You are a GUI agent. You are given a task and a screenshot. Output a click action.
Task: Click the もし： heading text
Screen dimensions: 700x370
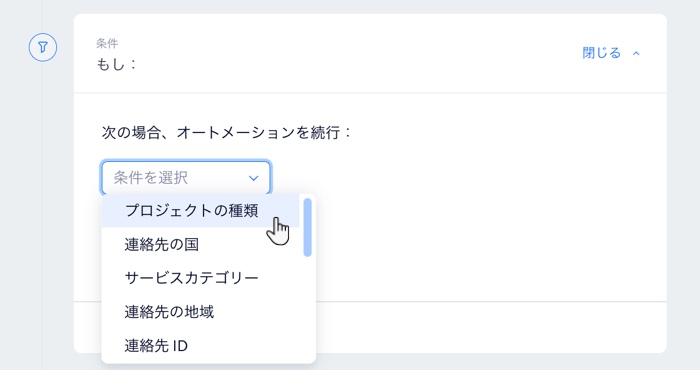point(116,65)
